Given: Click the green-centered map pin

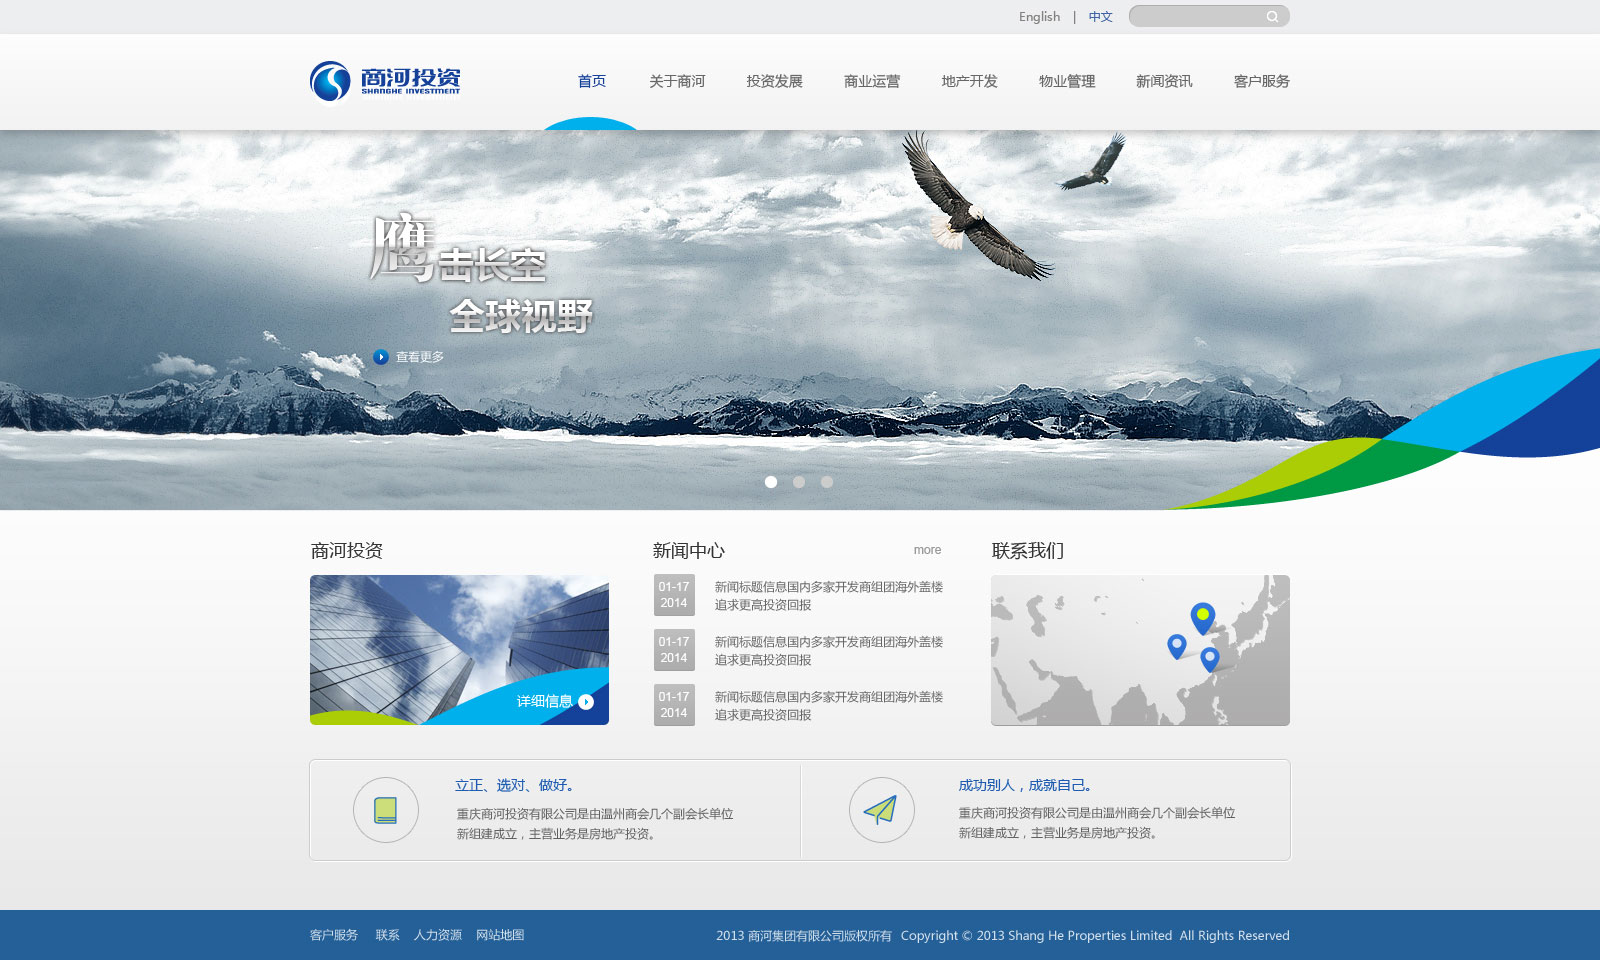Looking at the screenshot, I should [x=1202, y=616].
